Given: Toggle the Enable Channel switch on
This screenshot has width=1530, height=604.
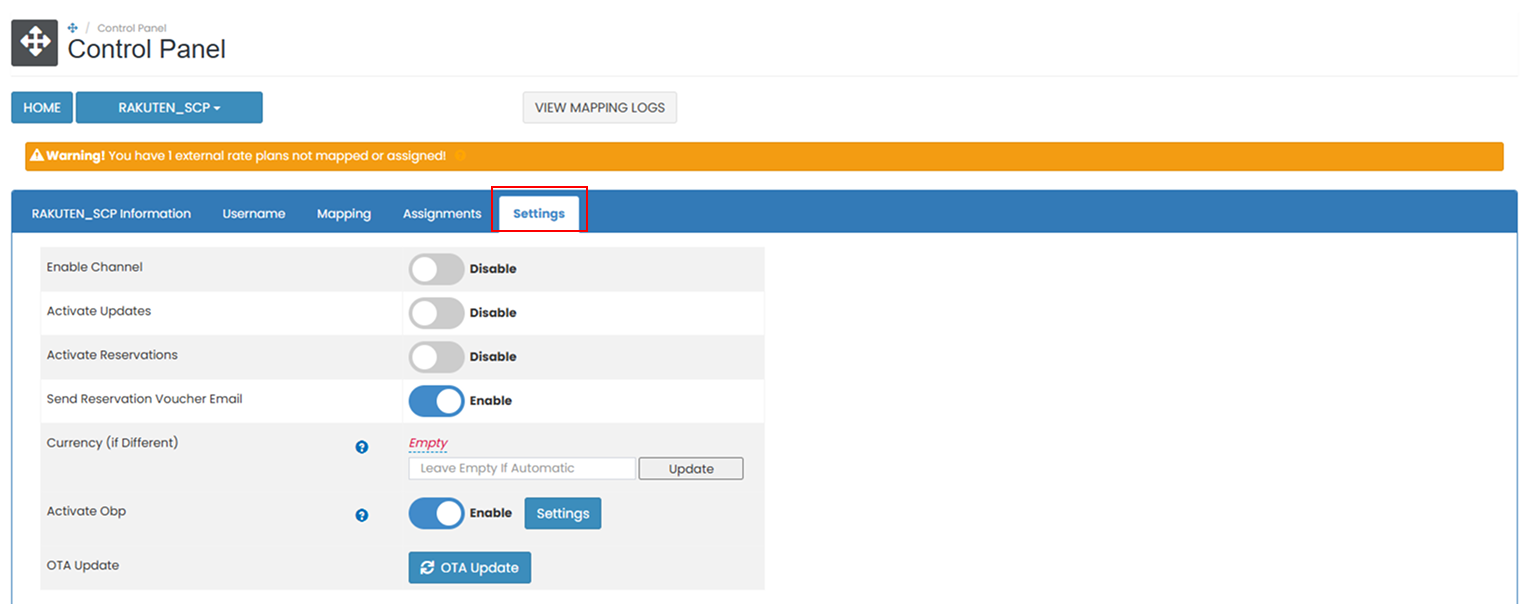Looking at the screenshot, I should pyautogui.click(x=436, y=268).
